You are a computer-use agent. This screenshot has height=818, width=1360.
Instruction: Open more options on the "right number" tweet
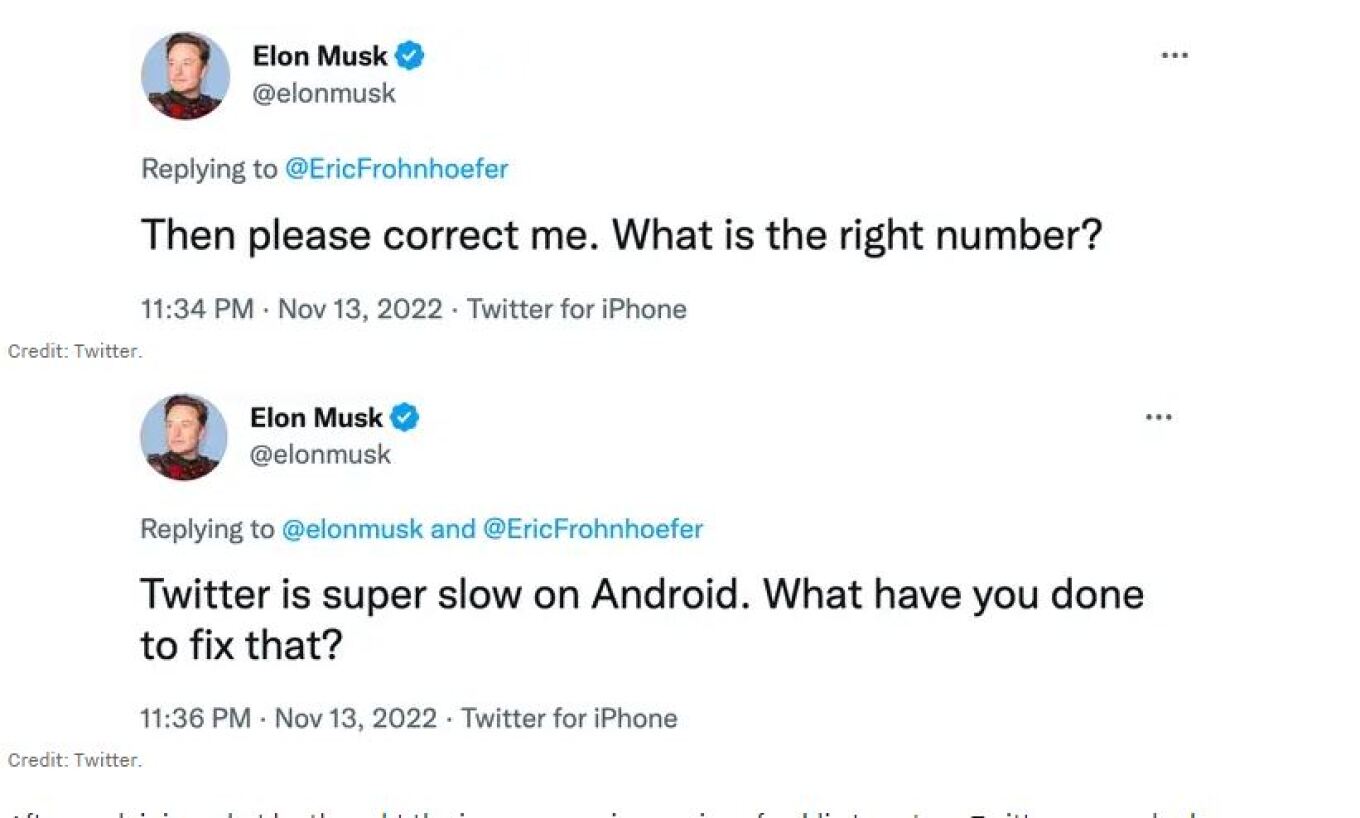1174,56
